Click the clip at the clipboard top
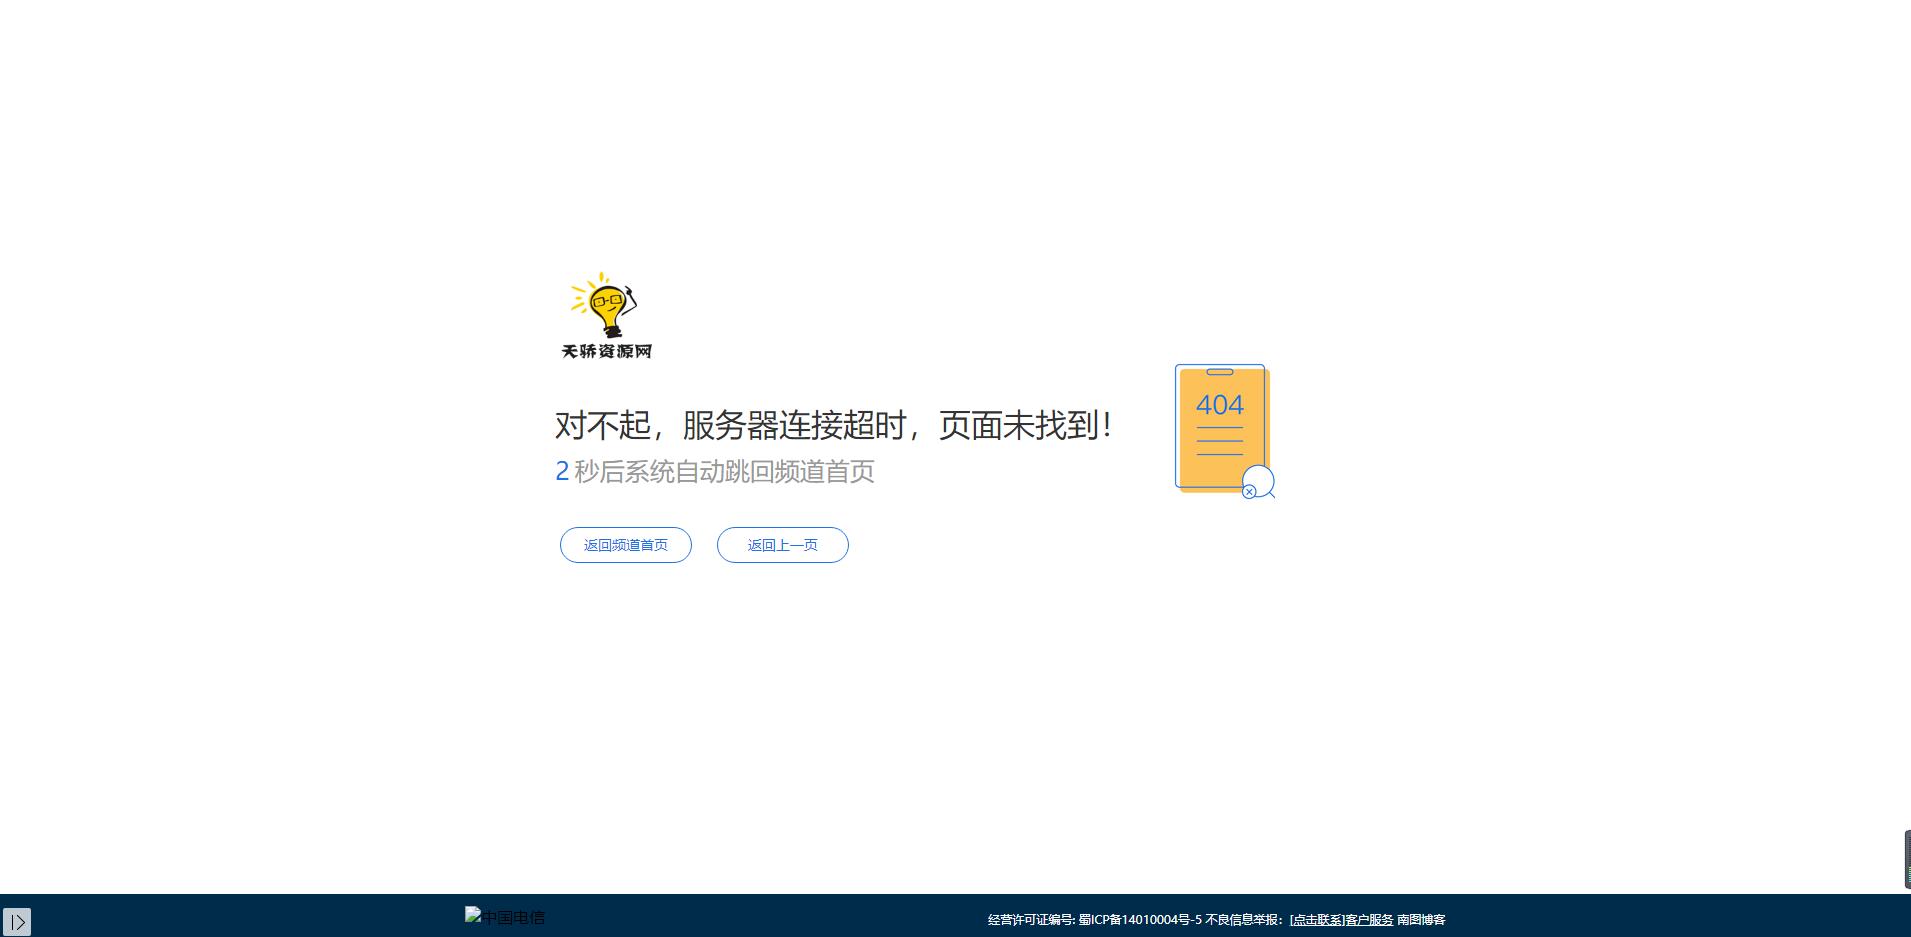Image resolution: width=1911 pixels, height=937 pixels. (1219, 372)
